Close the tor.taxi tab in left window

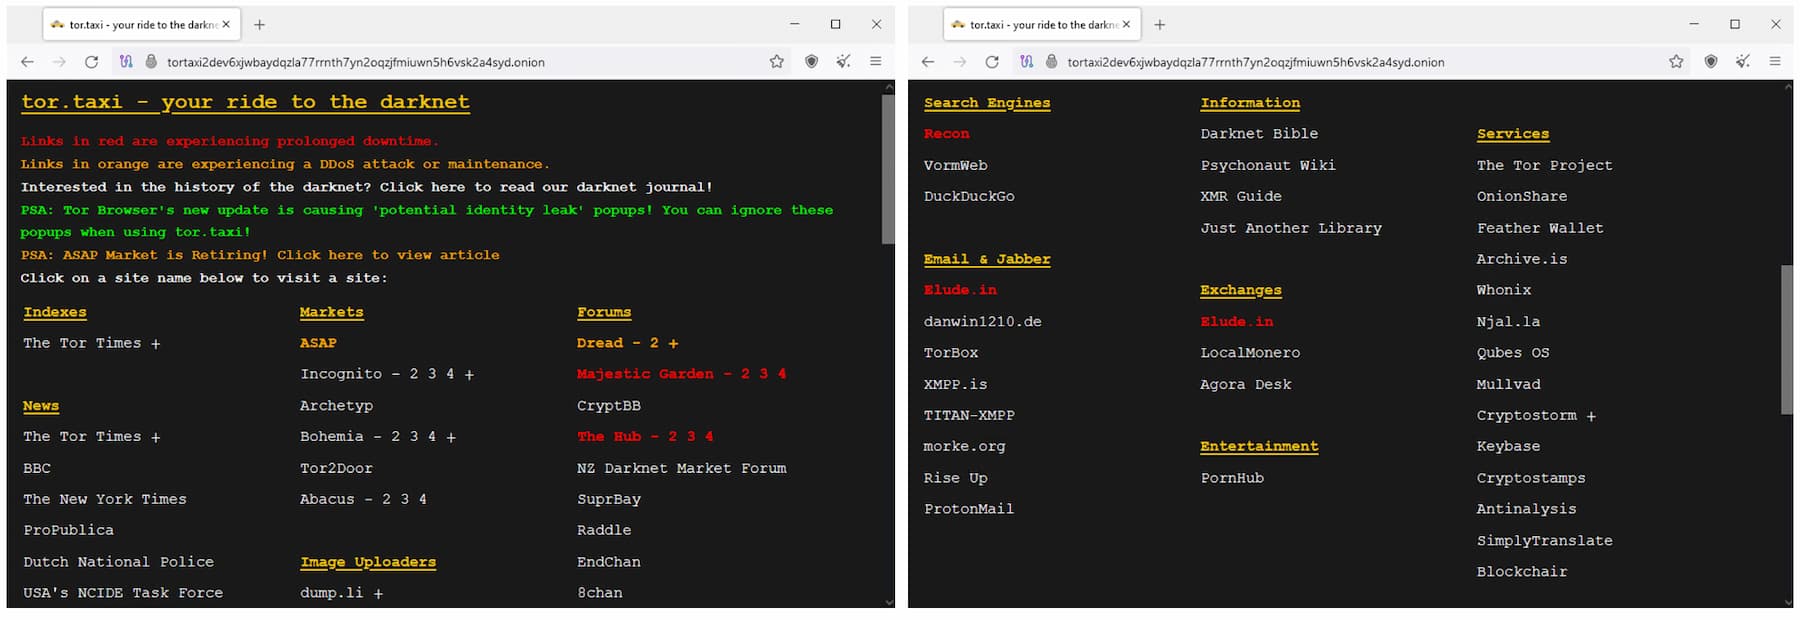[226, 24]
